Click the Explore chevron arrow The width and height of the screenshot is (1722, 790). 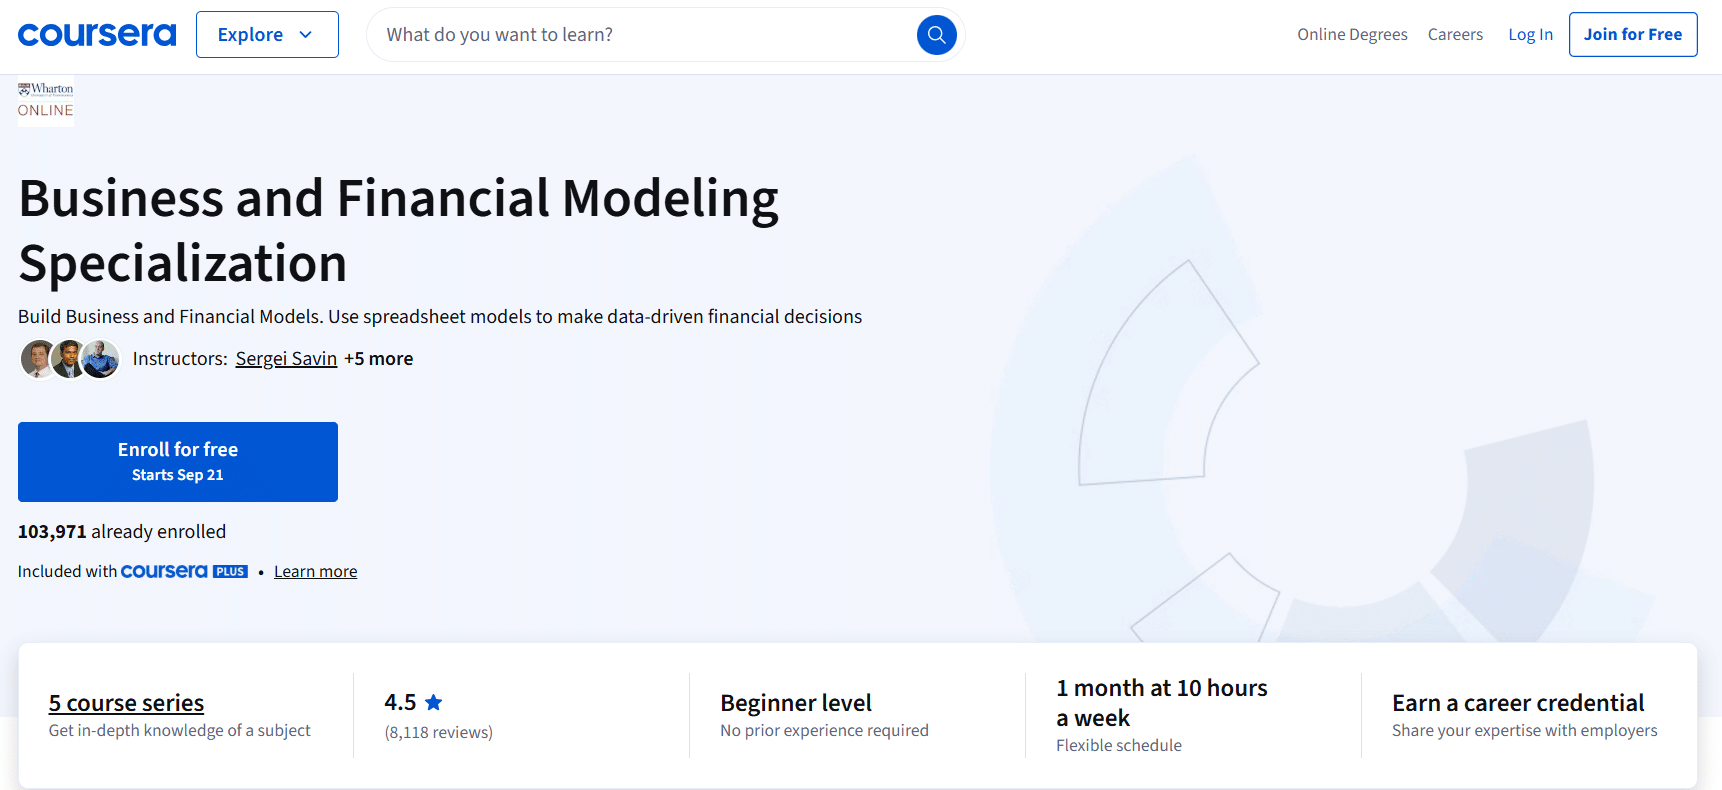(x=306, y=35)
